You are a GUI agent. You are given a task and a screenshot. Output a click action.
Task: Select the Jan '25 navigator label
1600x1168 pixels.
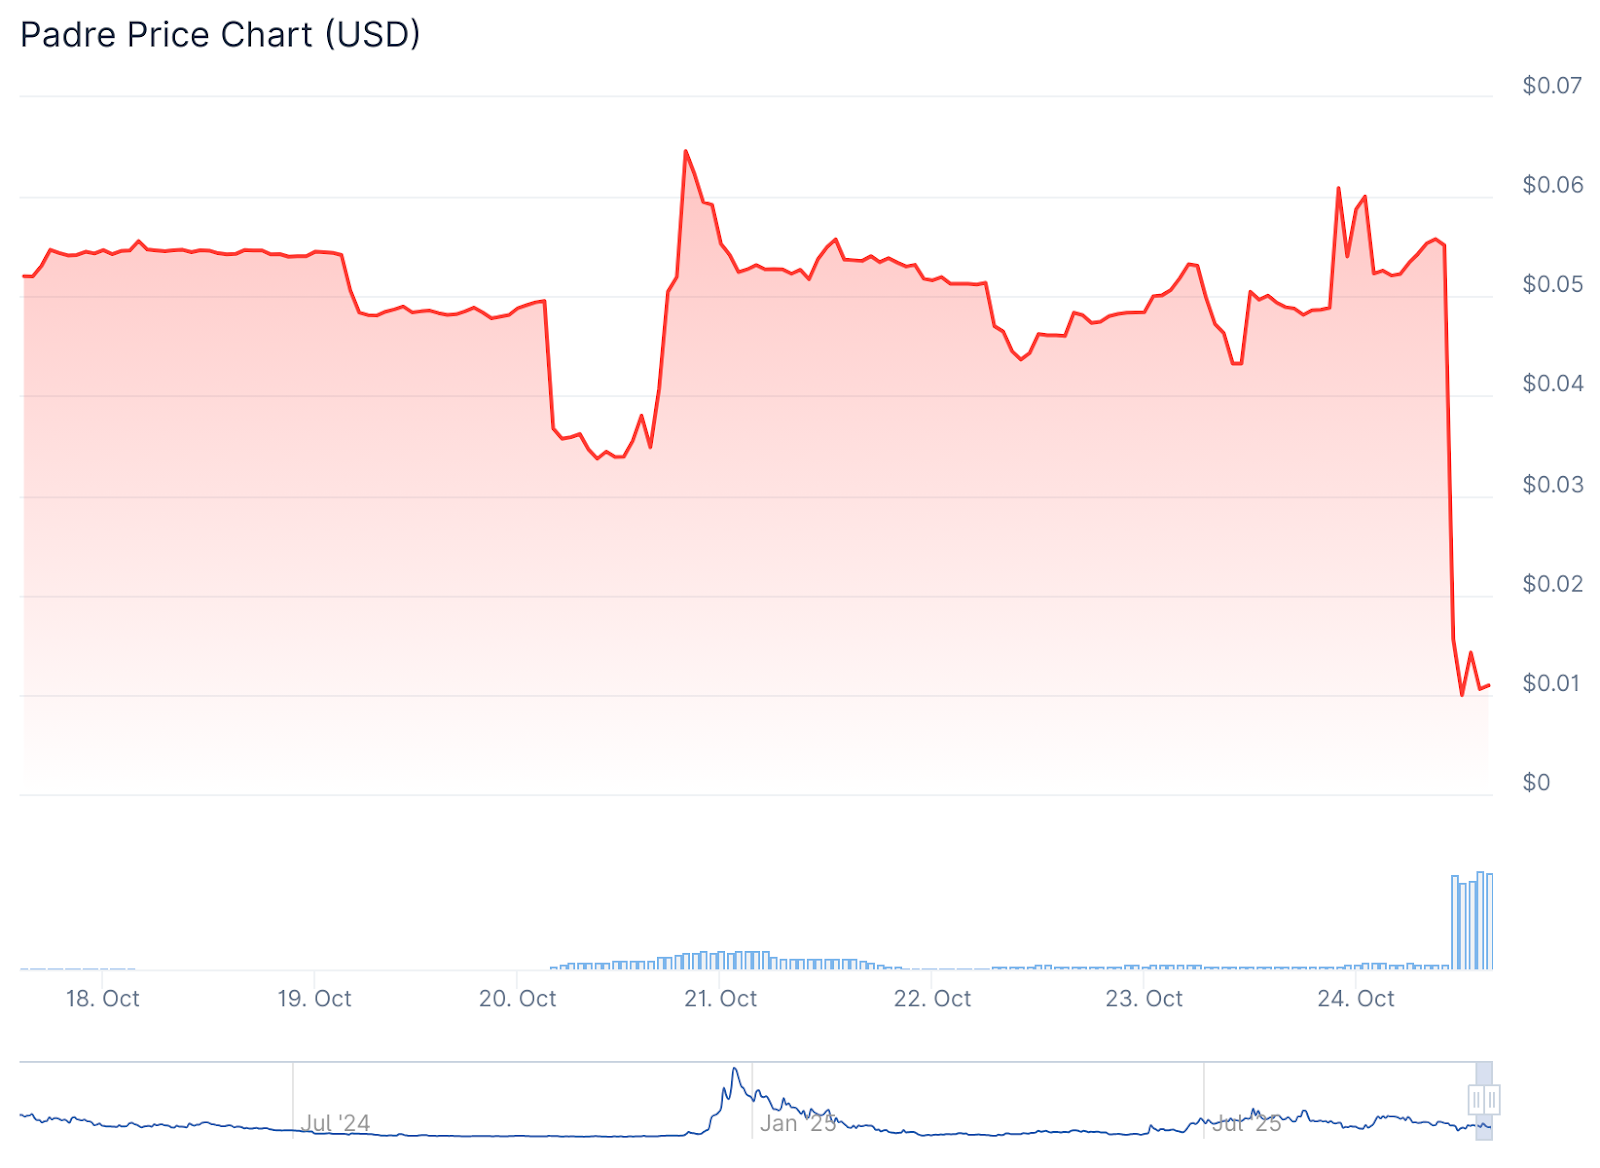(x=797, y=1123)
